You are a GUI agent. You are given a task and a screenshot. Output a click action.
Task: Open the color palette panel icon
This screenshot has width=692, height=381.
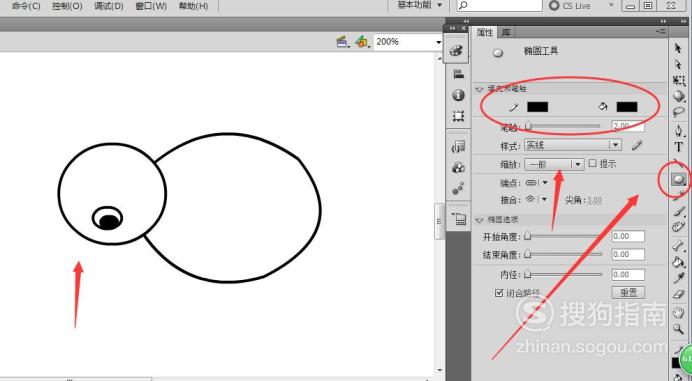tap(457, 50)
